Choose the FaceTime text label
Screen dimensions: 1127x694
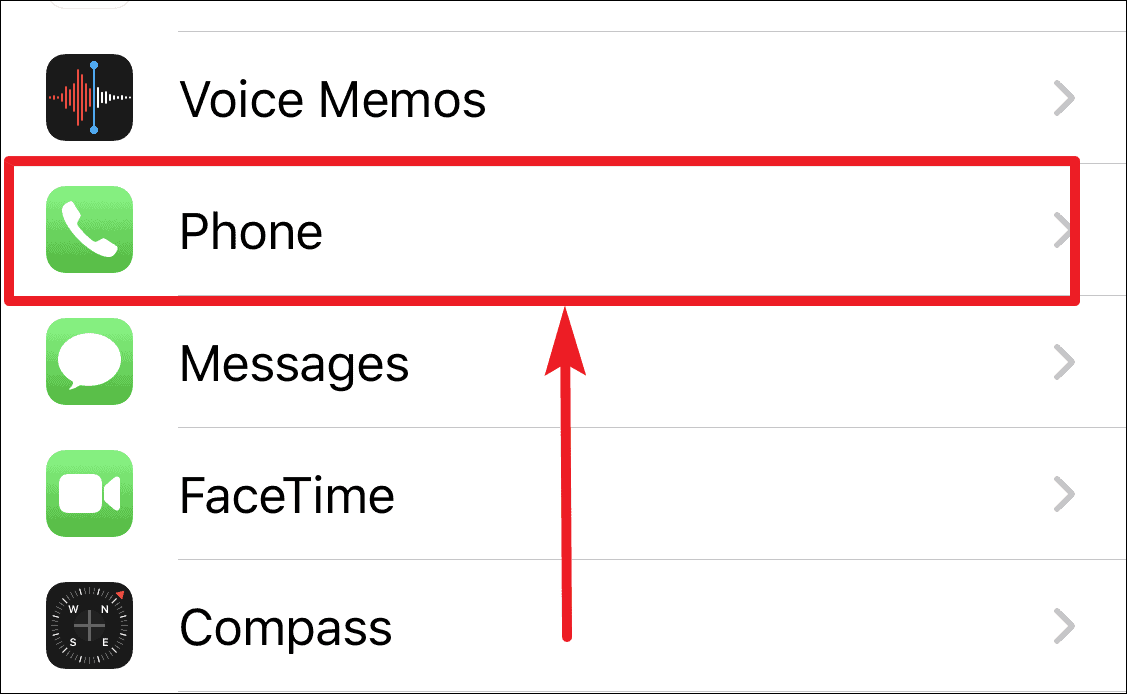[x=287, y=496]
